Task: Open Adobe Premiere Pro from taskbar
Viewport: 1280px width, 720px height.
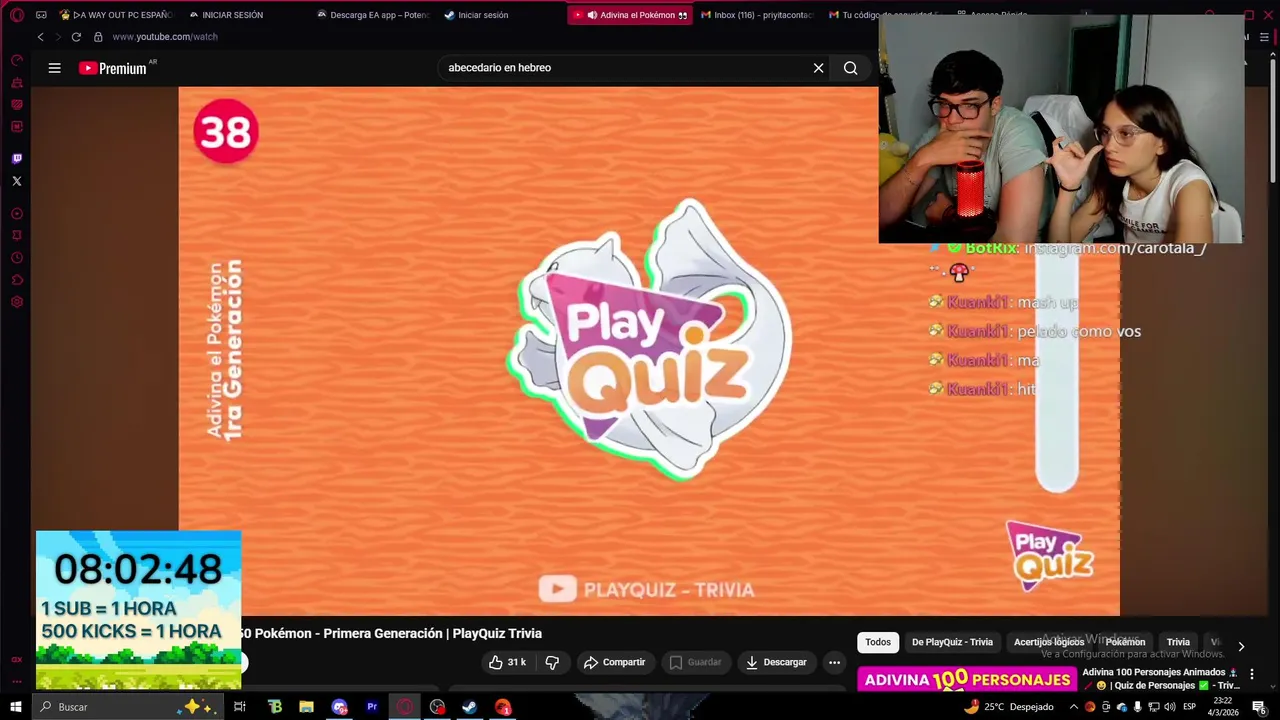Action: [x=372, y=707]
